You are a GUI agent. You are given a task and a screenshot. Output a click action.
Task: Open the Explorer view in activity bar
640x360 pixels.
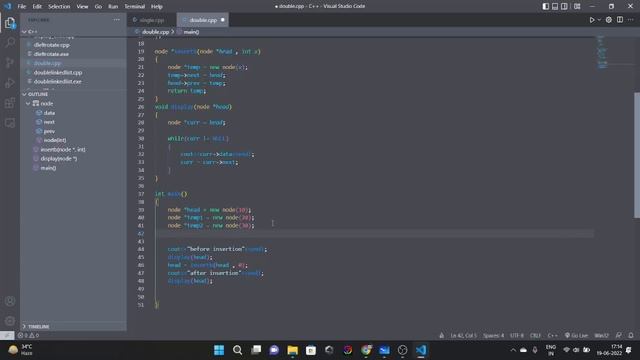pyautogui.click(x=10, y=23)
